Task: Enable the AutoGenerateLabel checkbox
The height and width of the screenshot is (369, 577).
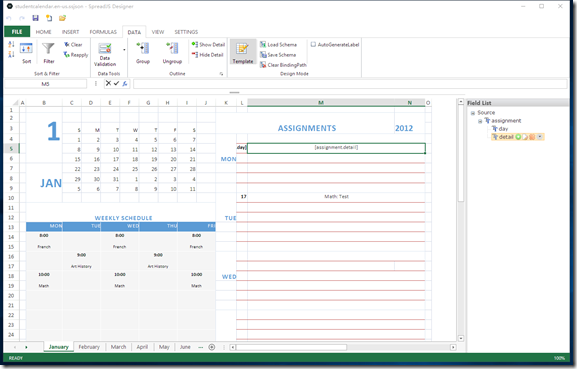Action: [x=313, y=45]
